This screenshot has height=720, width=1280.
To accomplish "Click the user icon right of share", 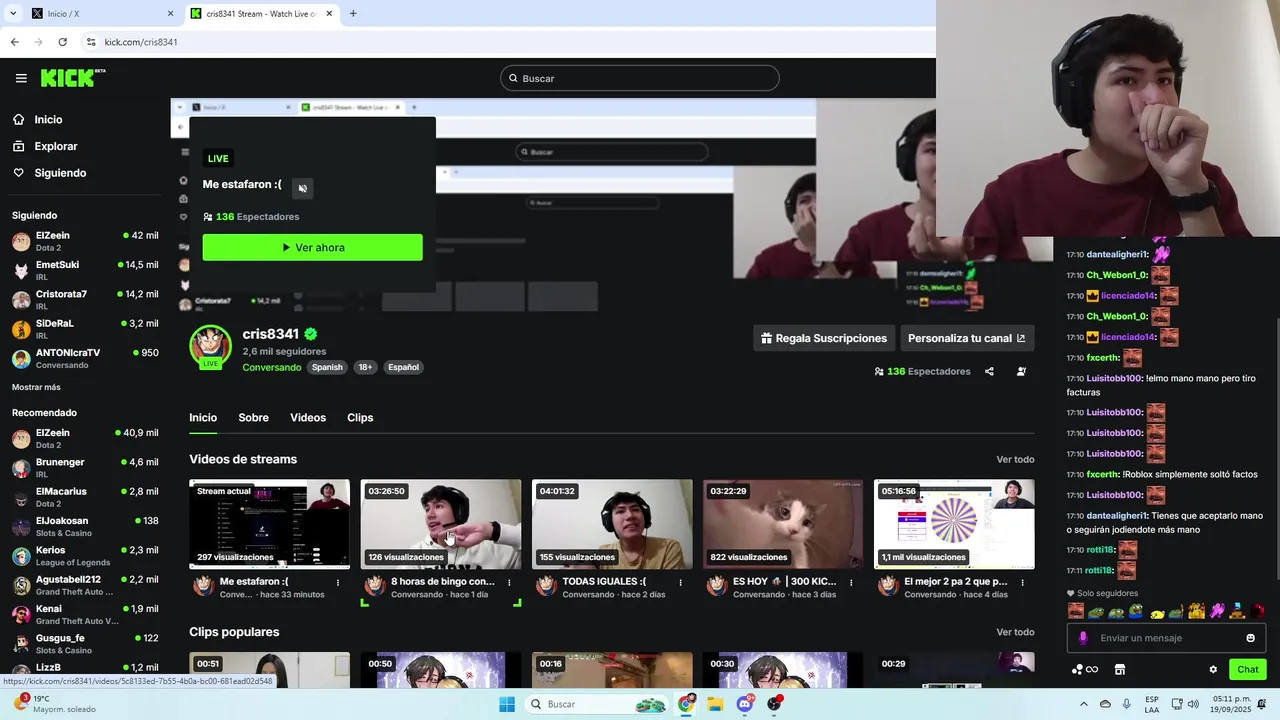I will click(1021, 371).
